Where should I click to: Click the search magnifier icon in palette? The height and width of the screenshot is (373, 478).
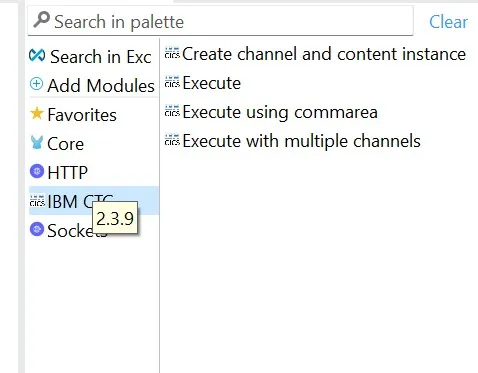42,20
